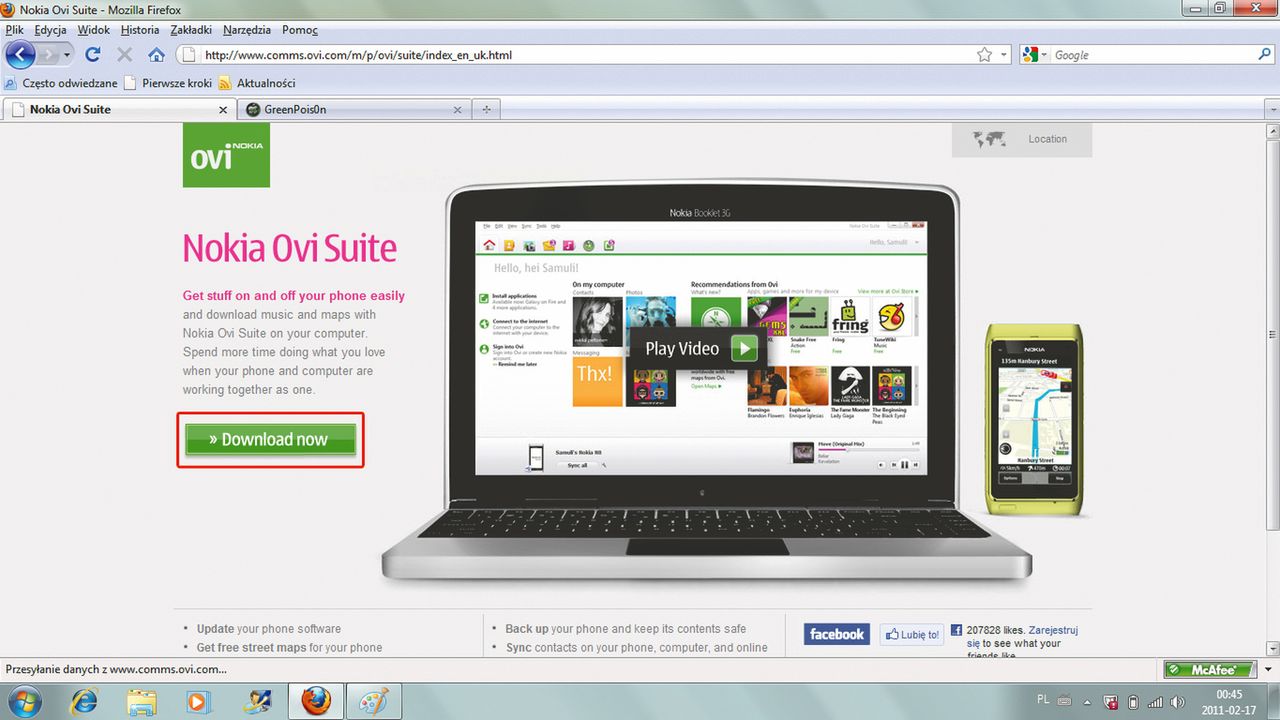Click the Firefox taskbar button
This screenshot has width=1280, height=720.
click(316, 702)
